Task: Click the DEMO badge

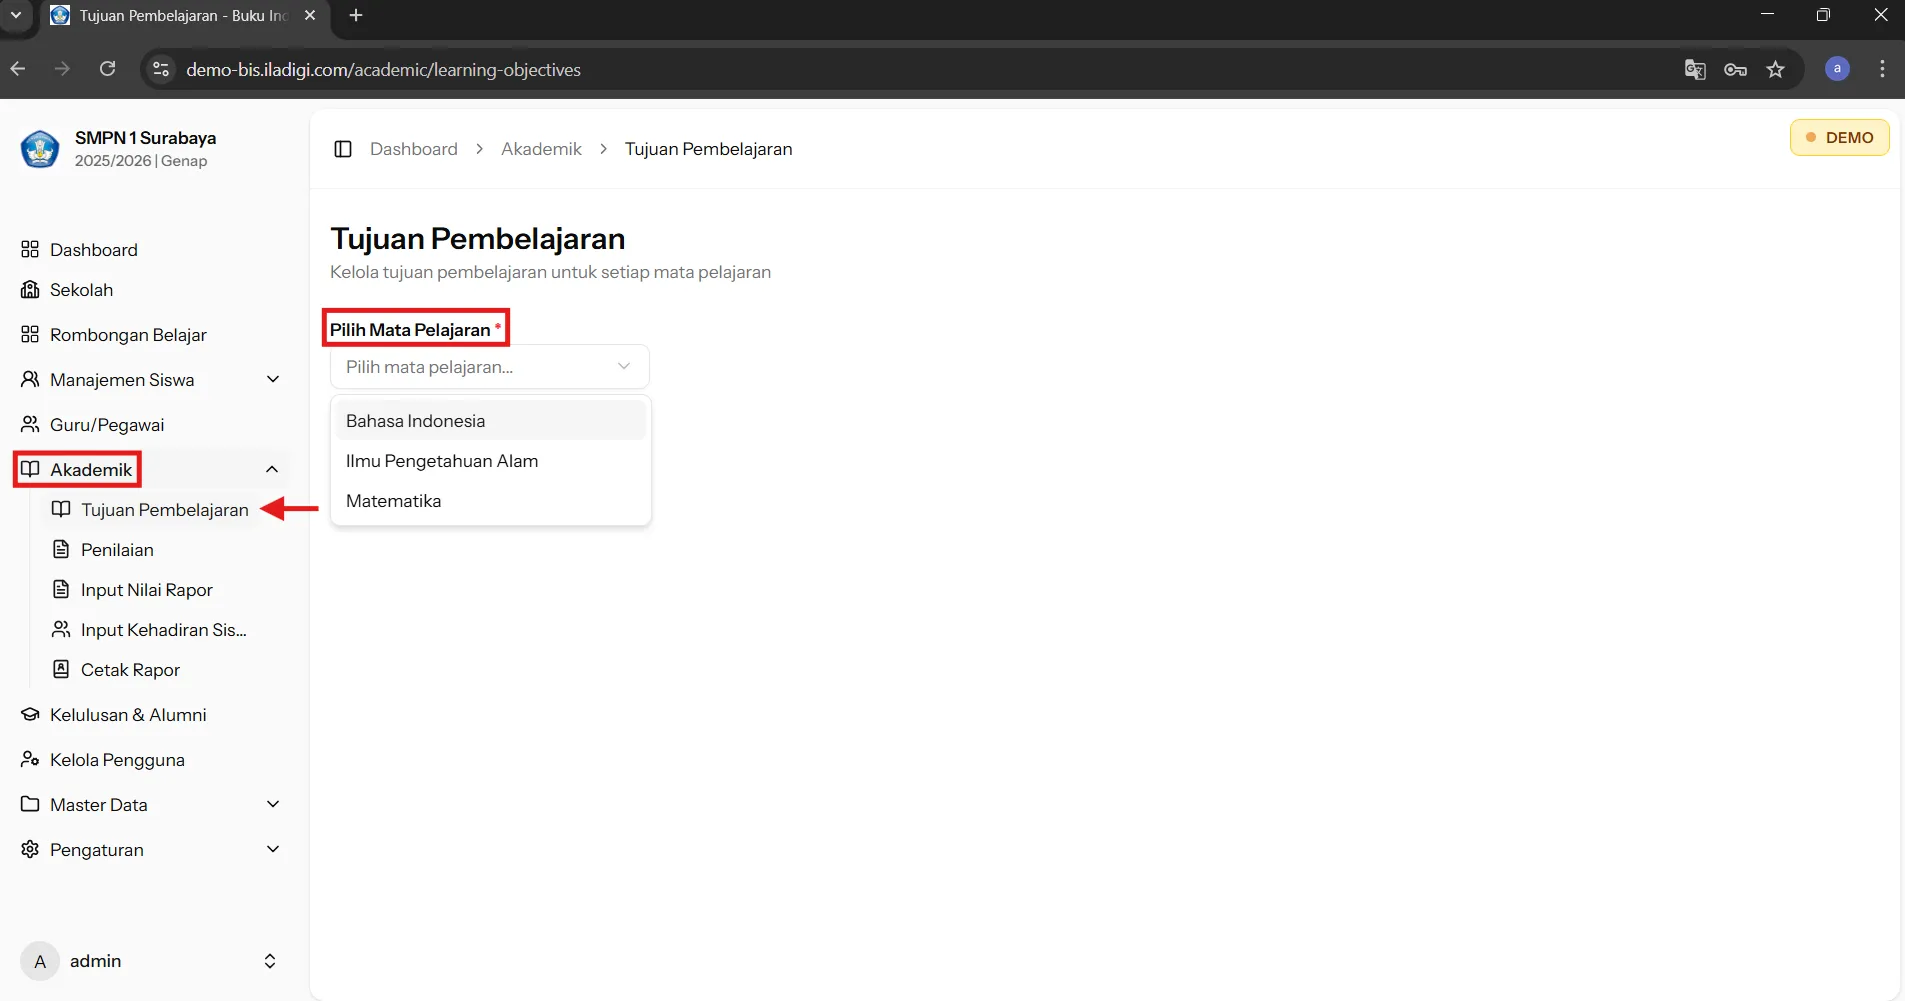Action: coord(1839,137)
